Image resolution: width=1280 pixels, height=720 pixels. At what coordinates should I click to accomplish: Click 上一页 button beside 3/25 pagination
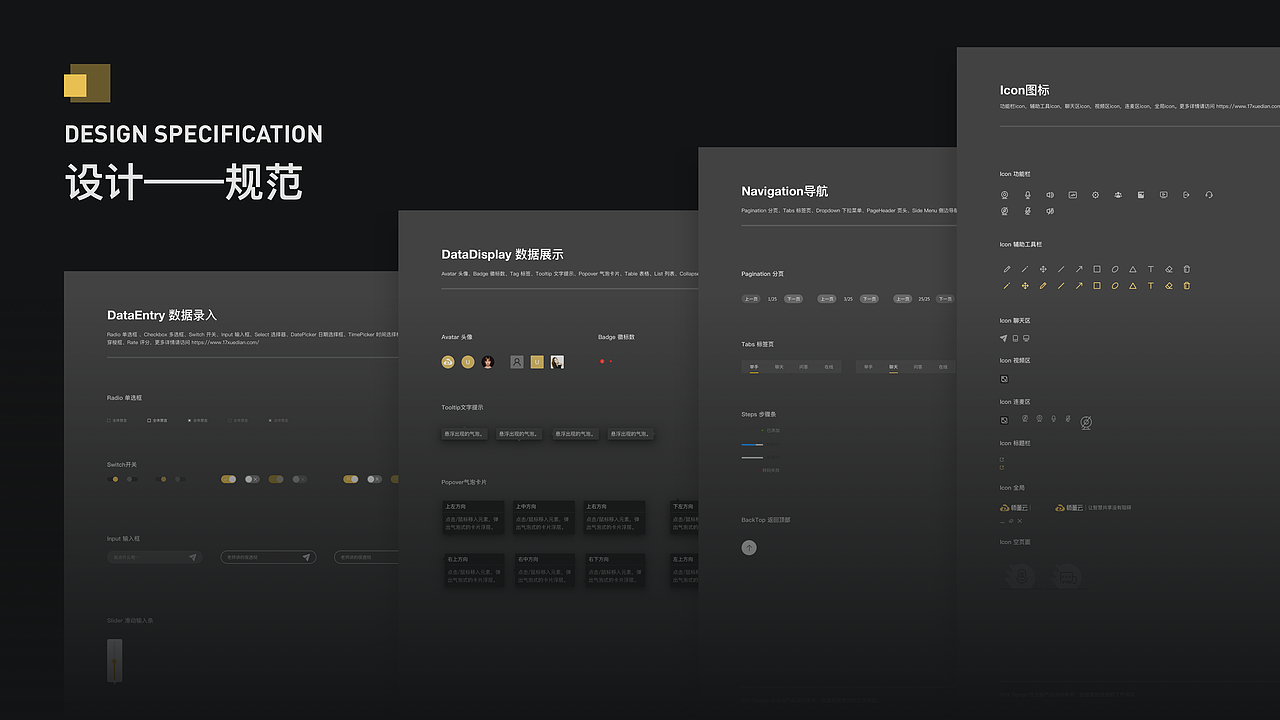pyautogui.click(x=827, y=299)
